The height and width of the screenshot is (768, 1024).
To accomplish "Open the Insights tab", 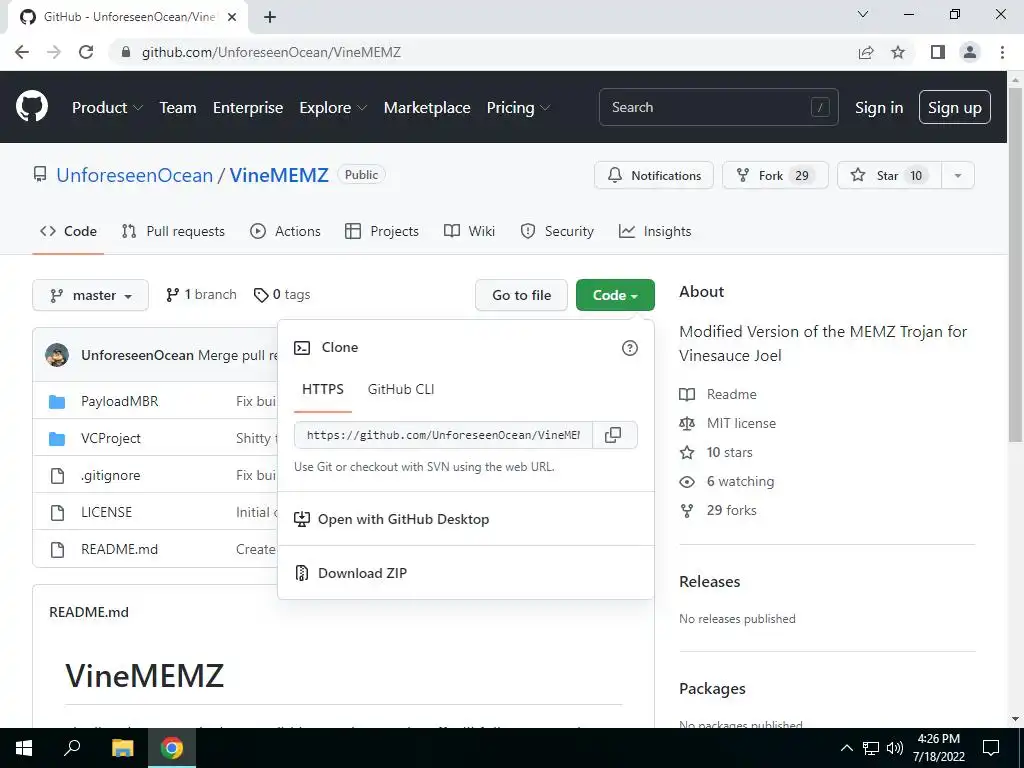I will 655,231.
